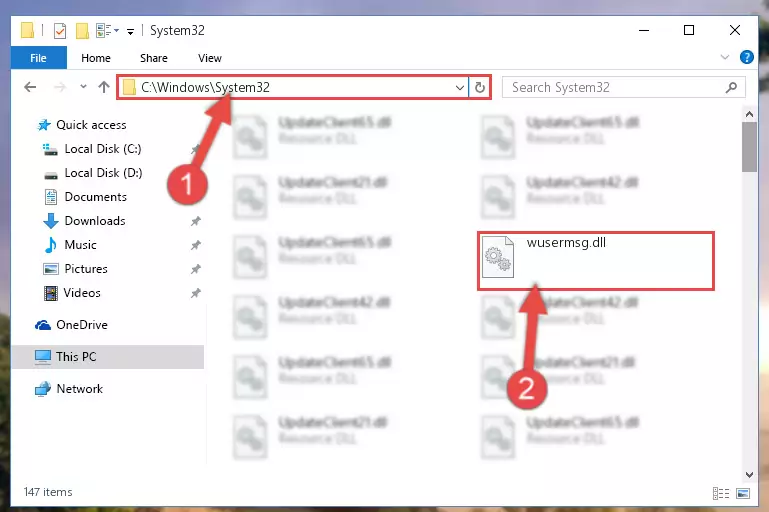Click the folder icon at the title bar left
The image size is (769, 512).
27,30
